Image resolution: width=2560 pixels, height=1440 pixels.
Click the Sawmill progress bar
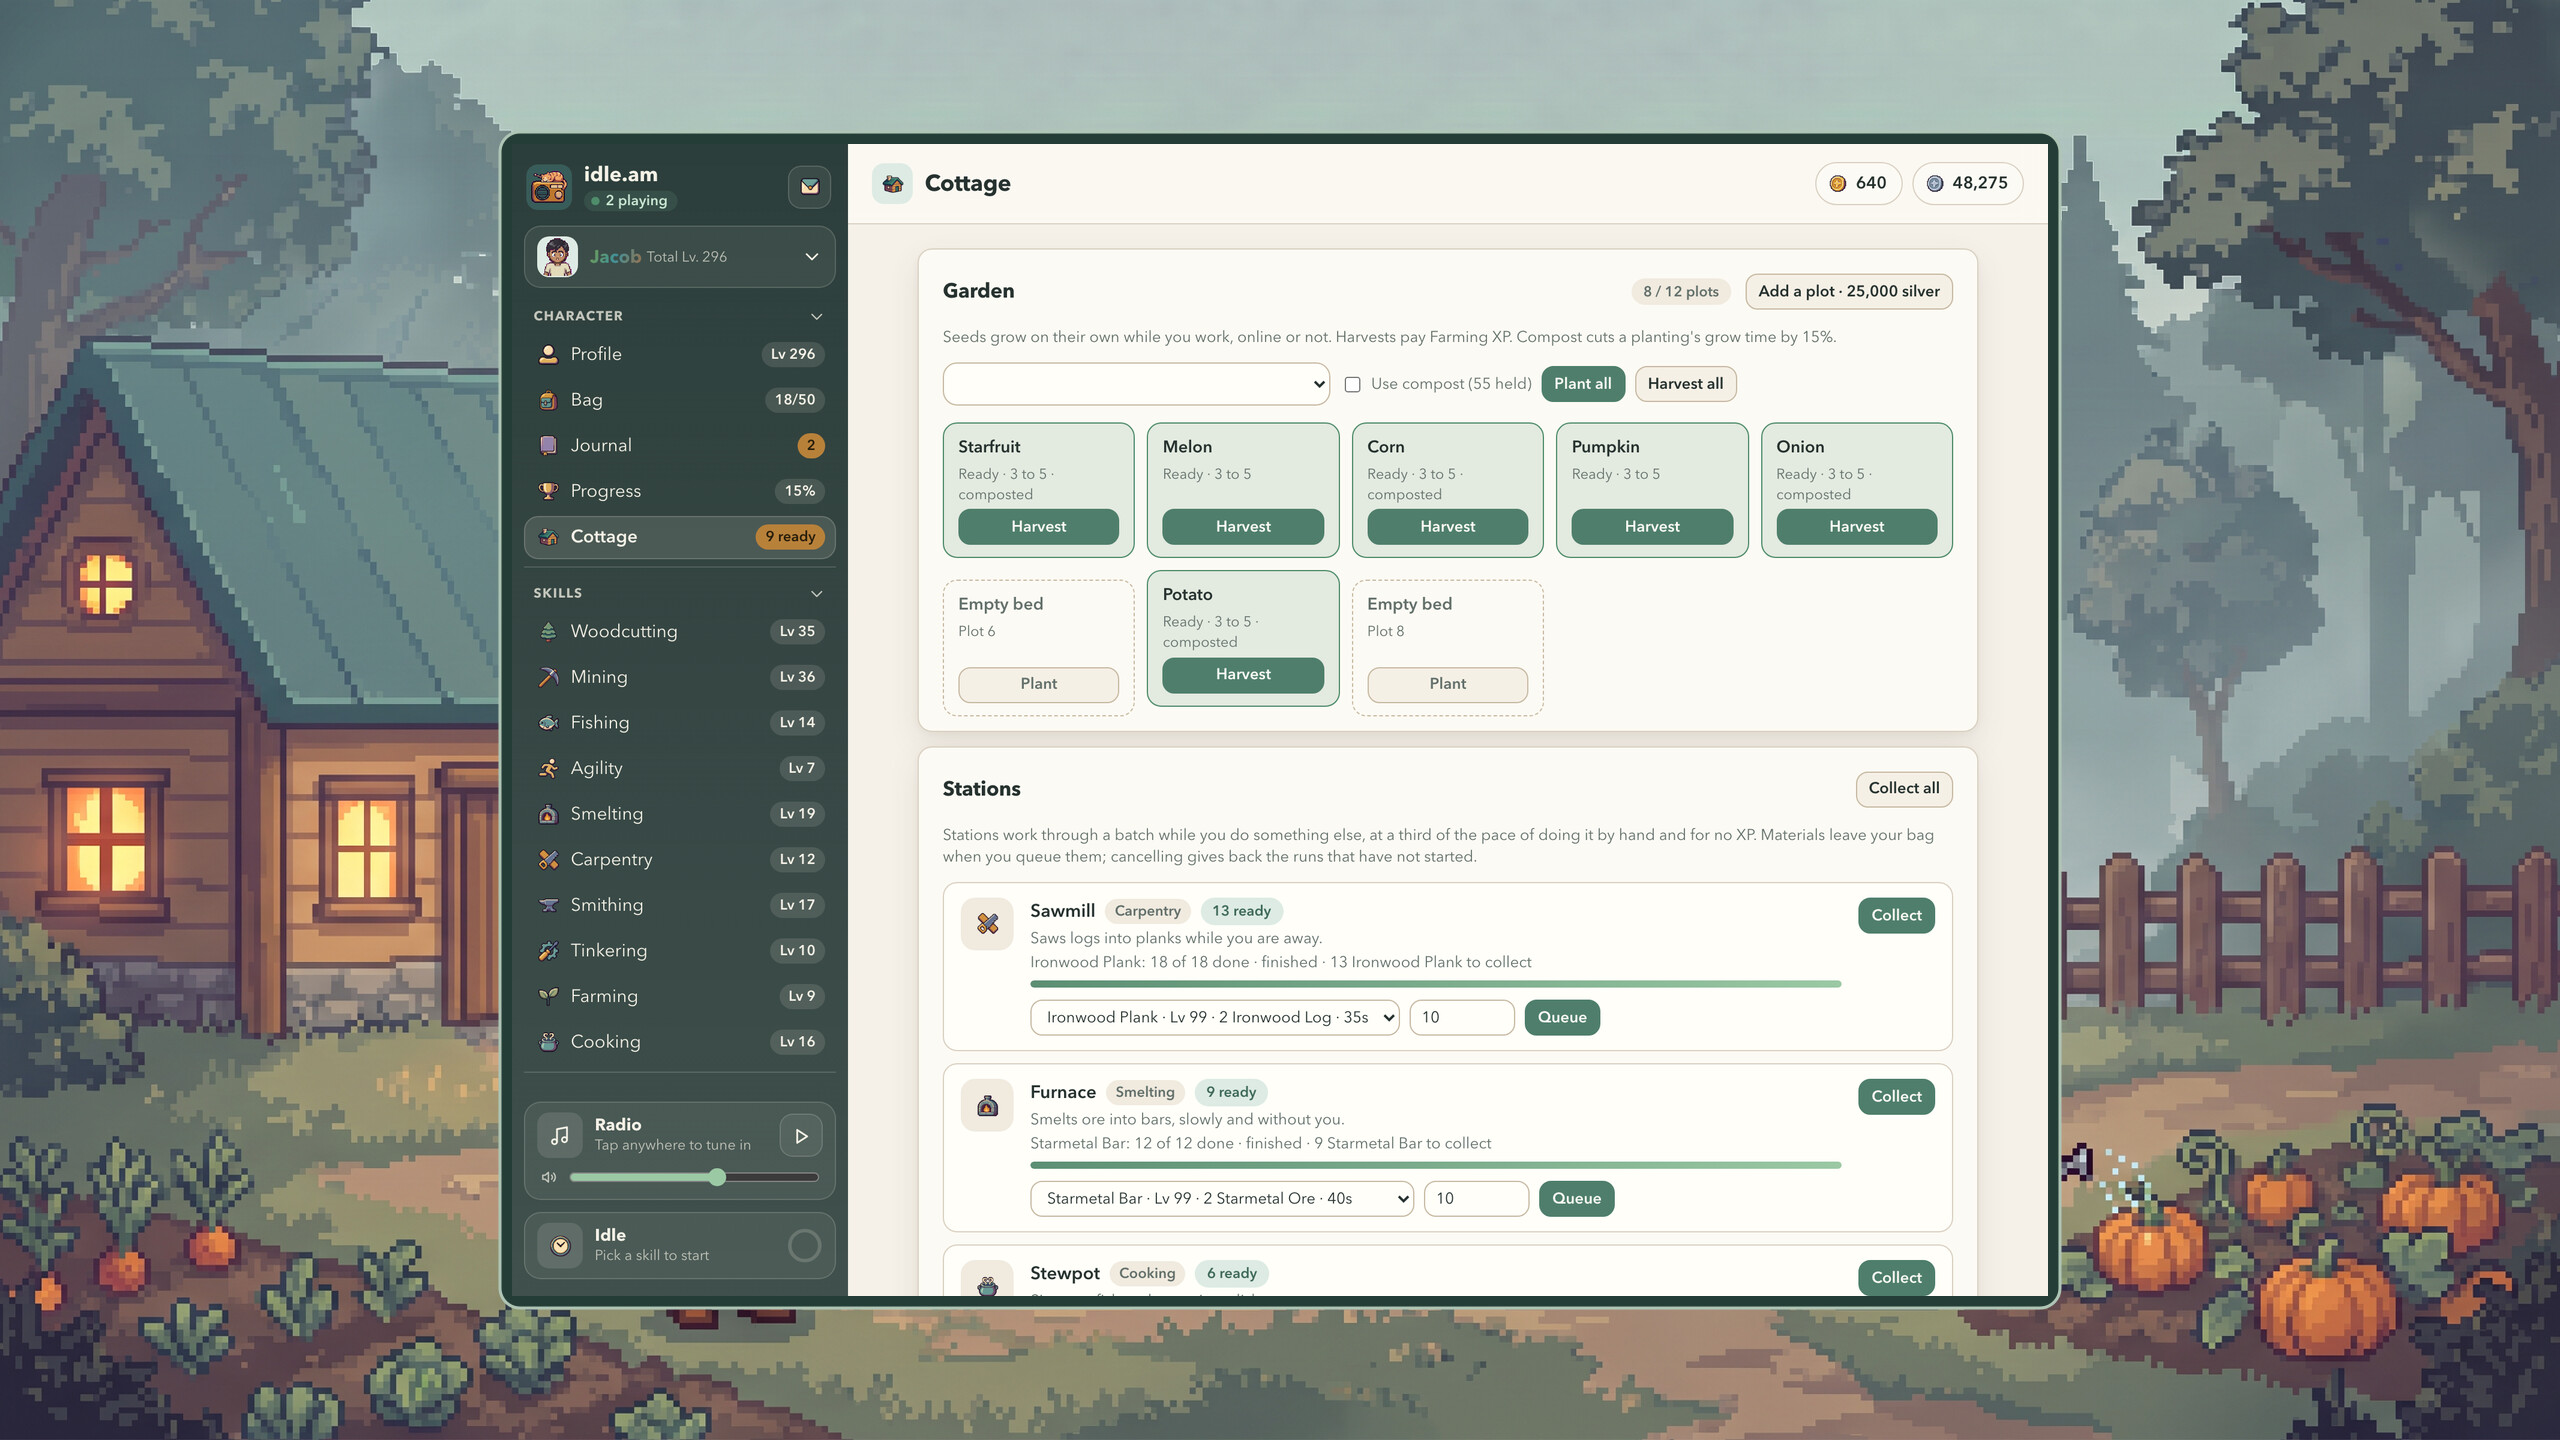1435,984
